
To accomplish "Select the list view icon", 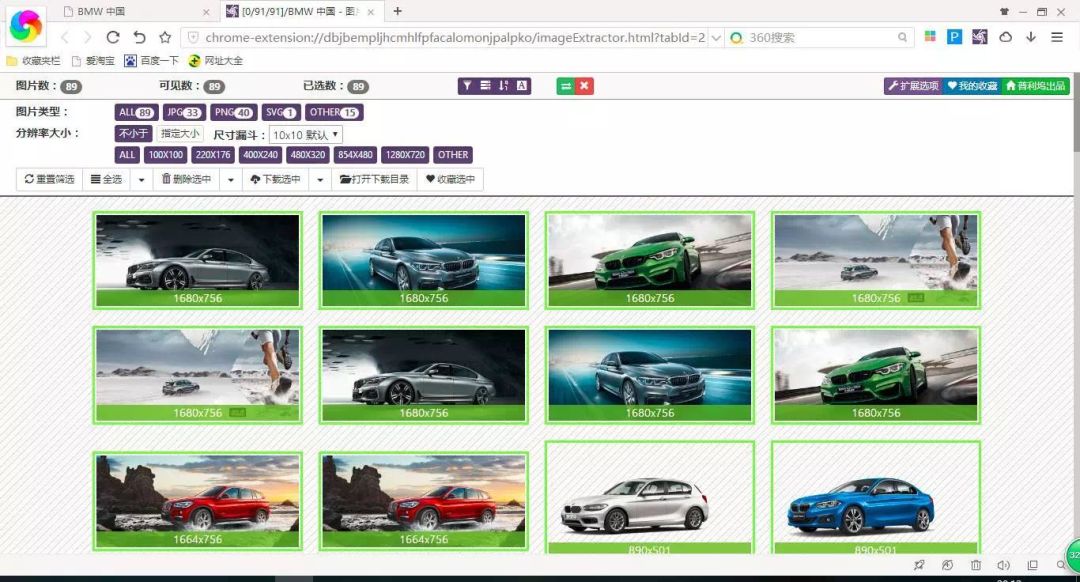I will point(486,85).
